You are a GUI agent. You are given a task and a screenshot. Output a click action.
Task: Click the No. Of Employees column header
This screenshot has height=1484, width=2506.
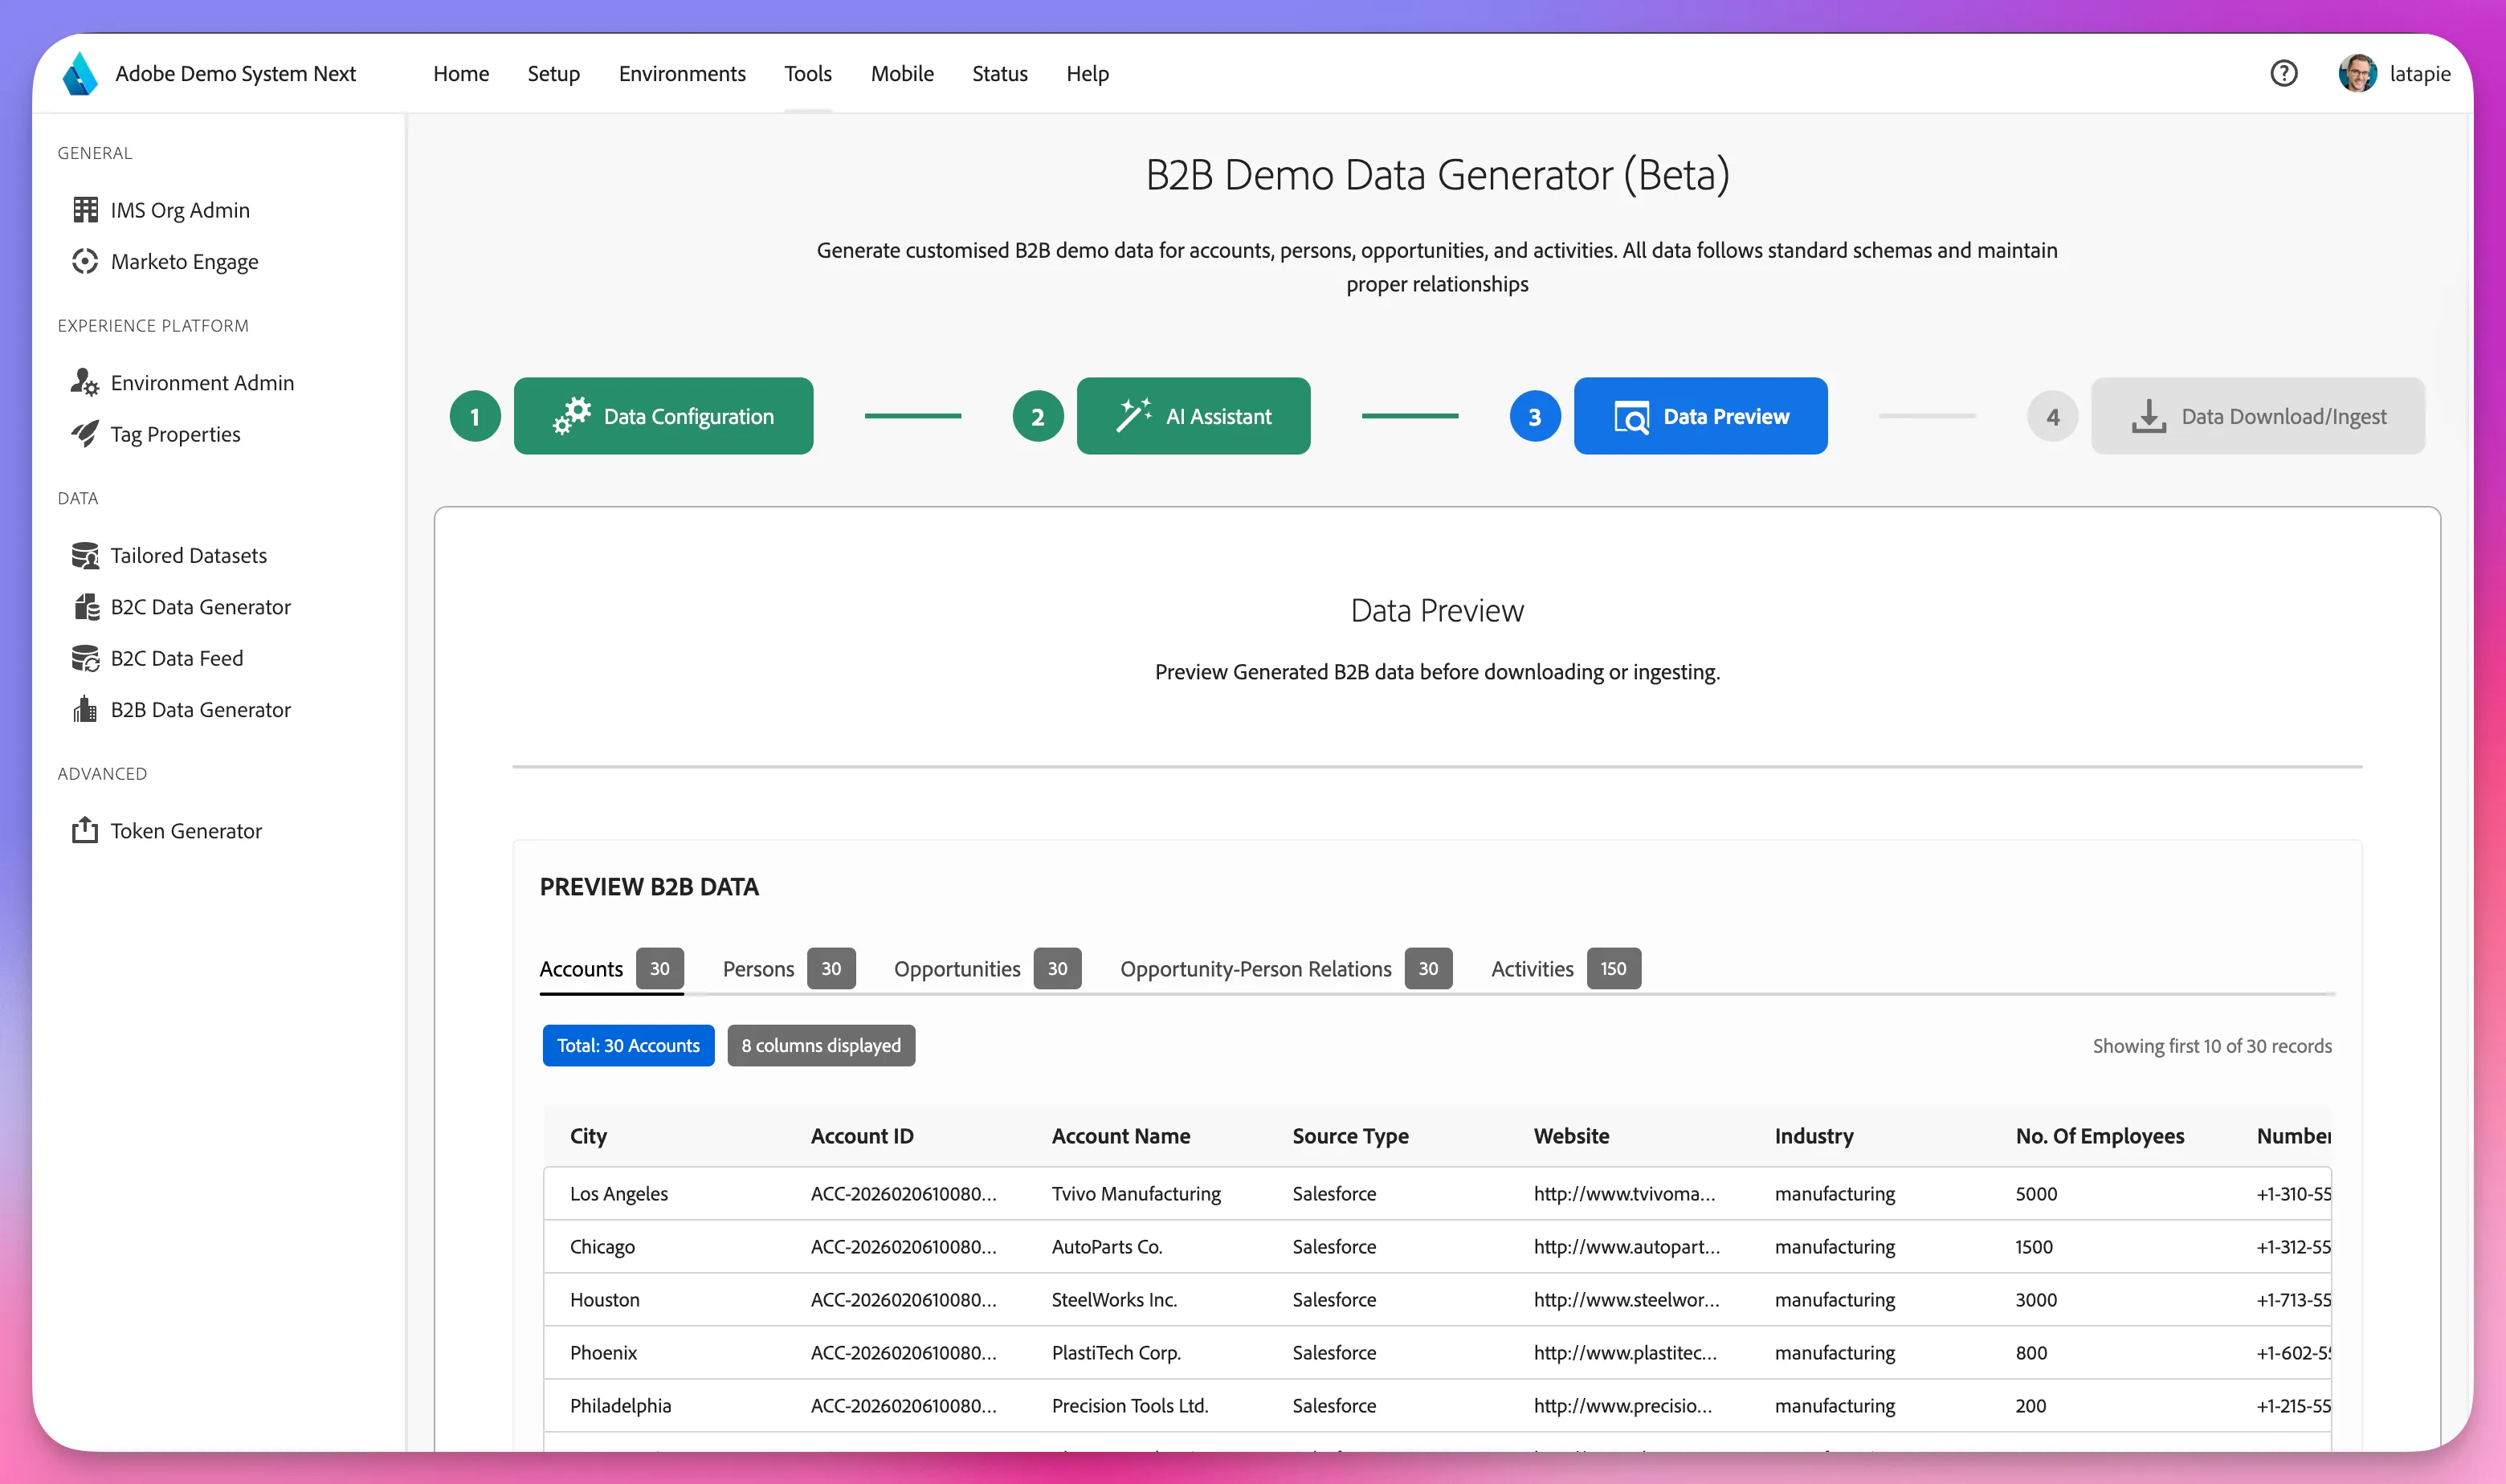(x=2100, y=1136)
